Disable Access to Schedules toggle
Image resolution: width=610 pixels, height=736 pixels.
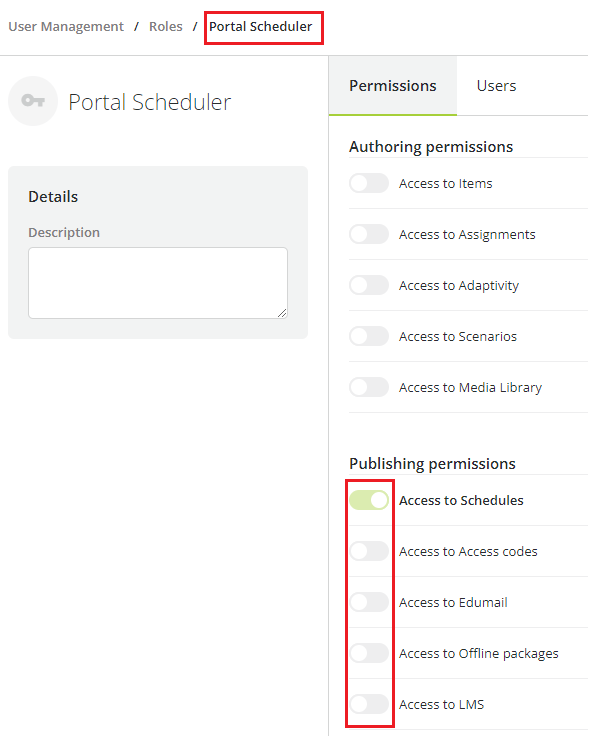coord(369,500)
